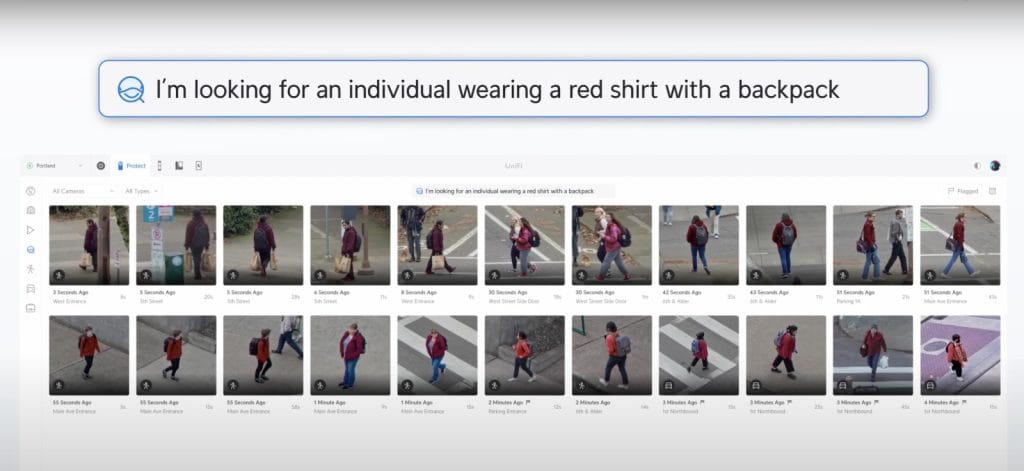Open the Portland site selector dropdown
The height and width of the screenshot is (471, 1024).
[55, 166]
